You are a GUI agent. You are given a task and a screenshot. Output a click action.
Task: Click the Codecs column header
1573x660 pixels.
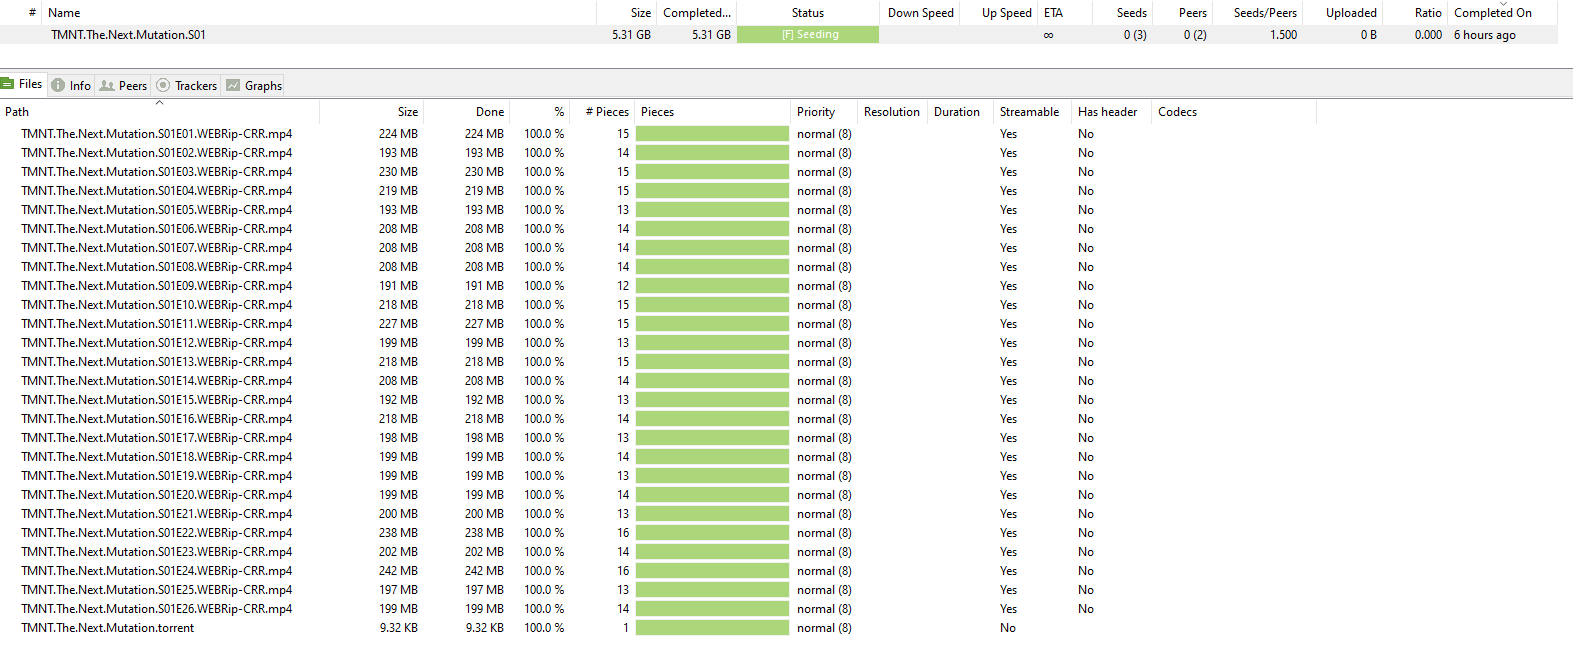point(1177,112)
